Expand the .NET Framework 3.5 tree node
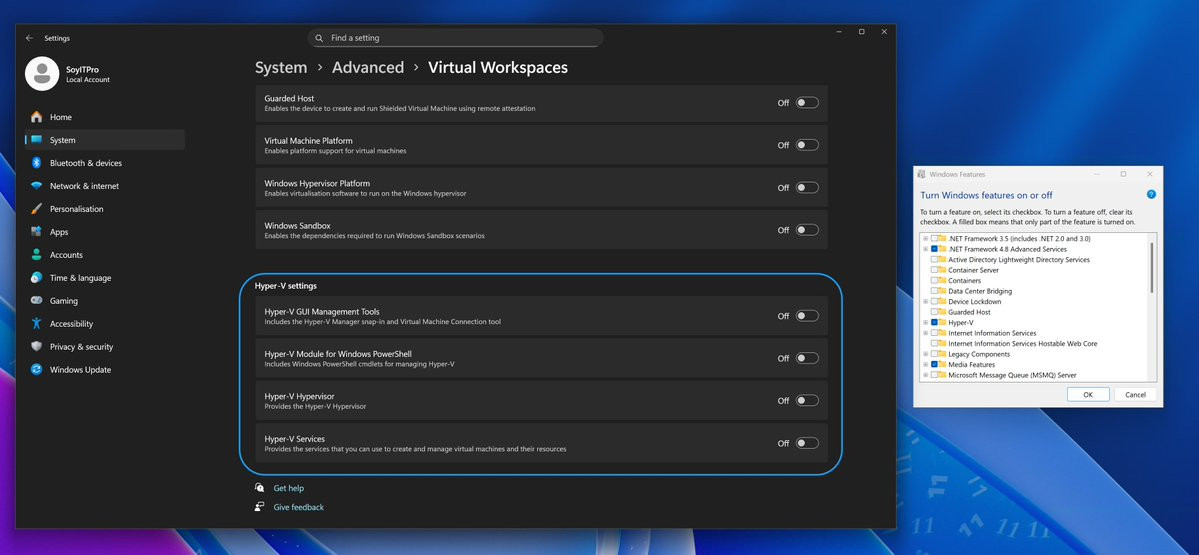The height and width of the screenshot is (555, 1199). (925, 239)
